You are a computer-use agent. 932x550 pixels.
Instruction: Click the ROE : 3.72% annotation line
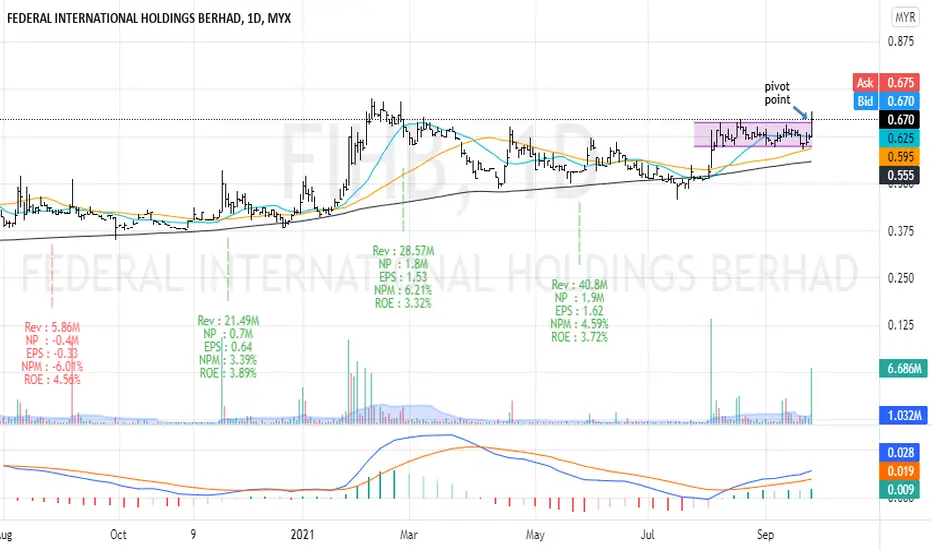(580, 337)
